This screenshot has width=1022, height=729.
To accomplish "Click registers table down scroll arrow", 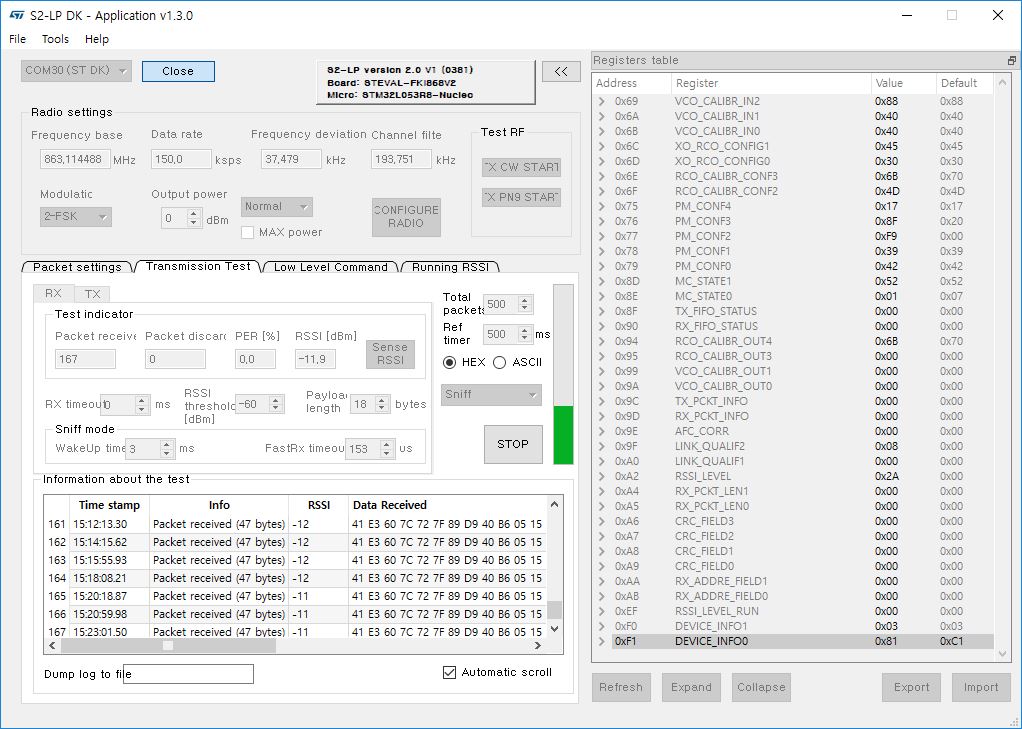I will pos(1002,654).
